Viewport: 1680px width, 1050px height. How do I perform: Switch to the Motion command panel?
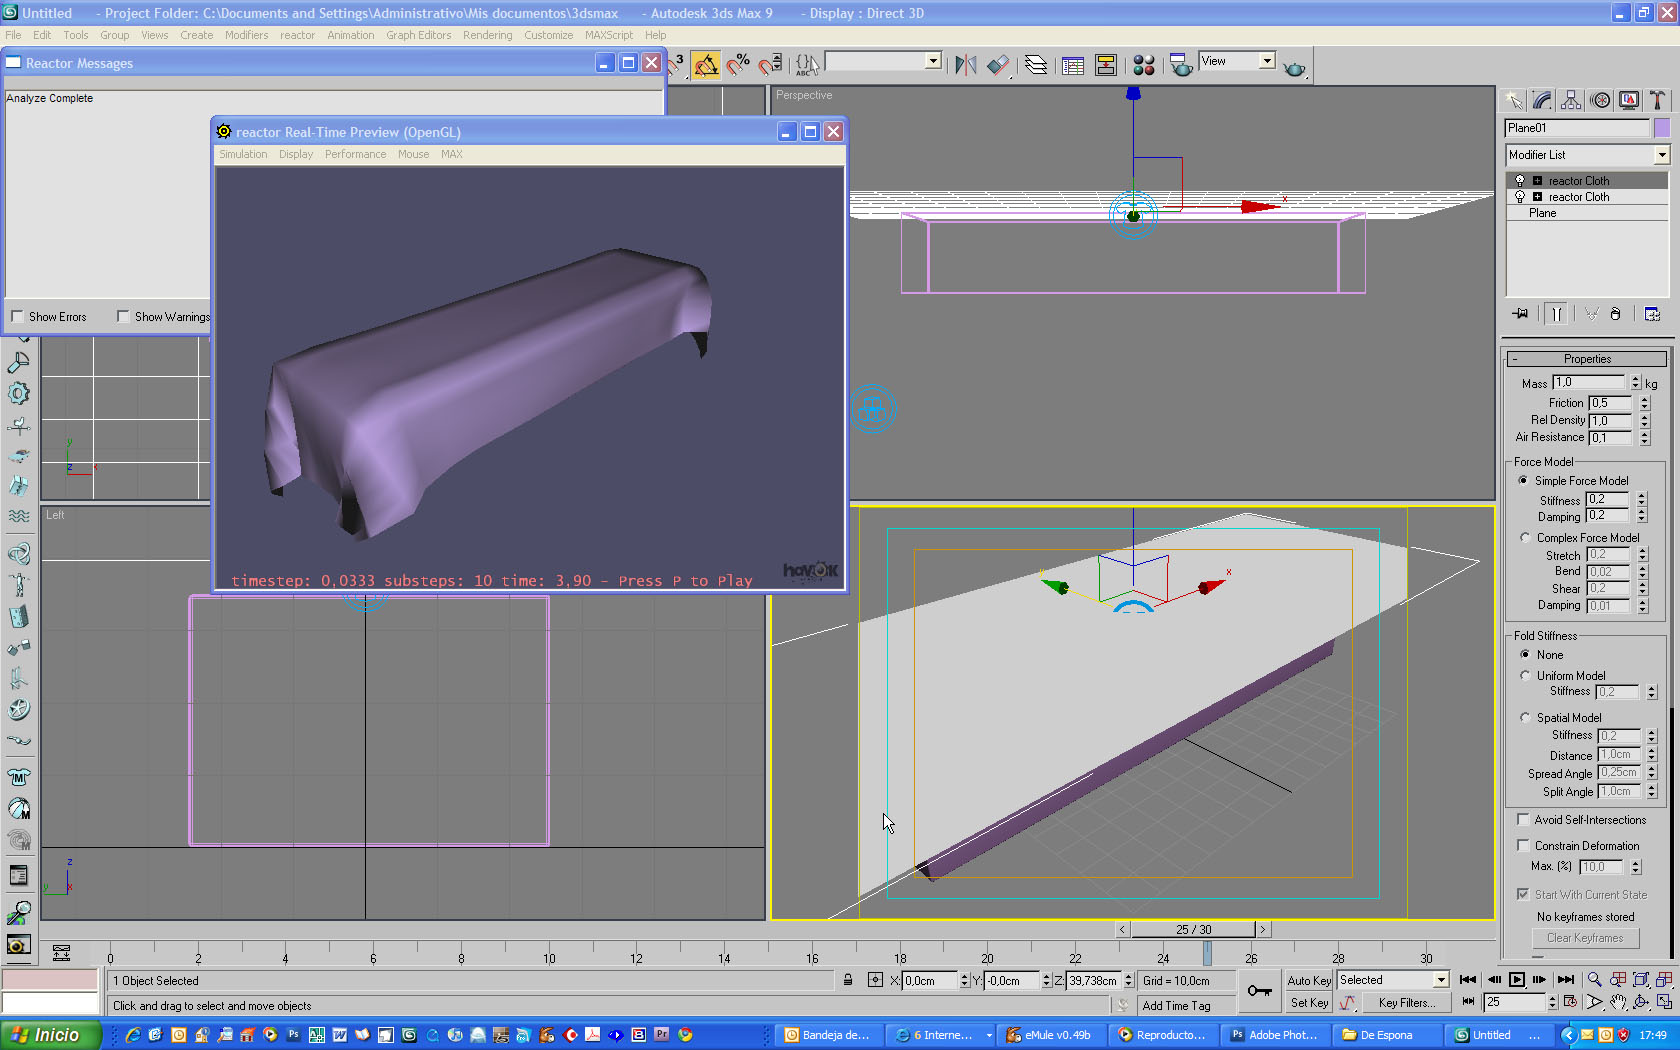(1601, 100)
